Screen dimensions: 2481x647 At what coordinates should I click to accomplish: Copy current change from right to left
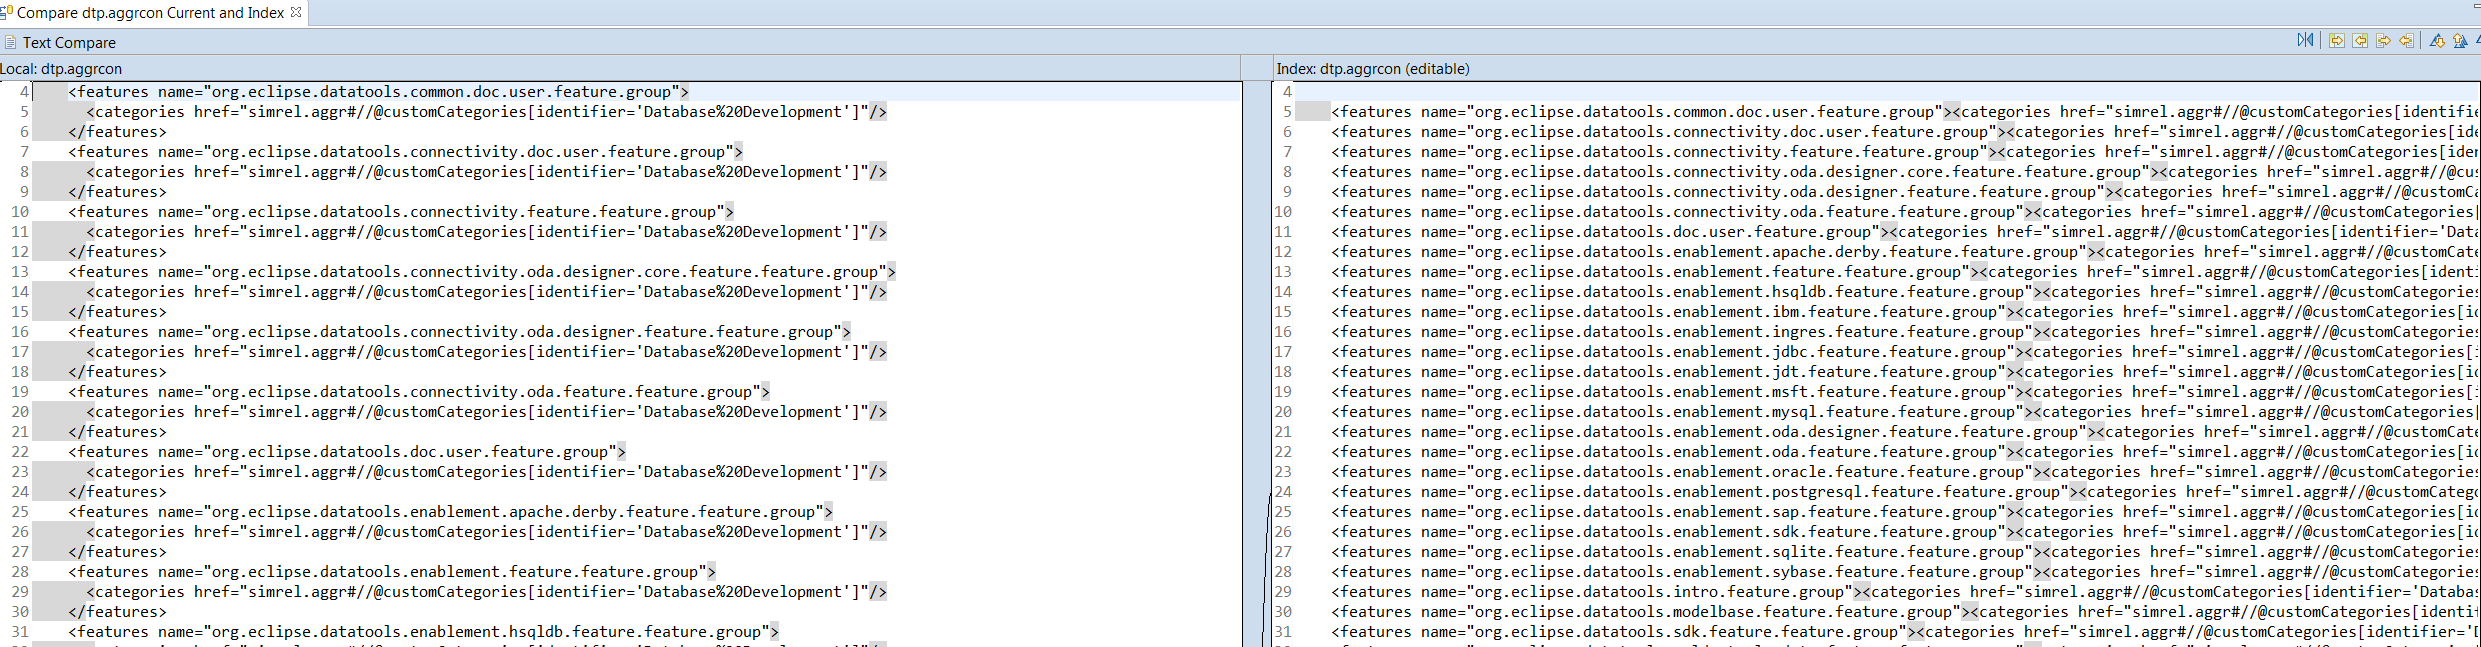2406,41
